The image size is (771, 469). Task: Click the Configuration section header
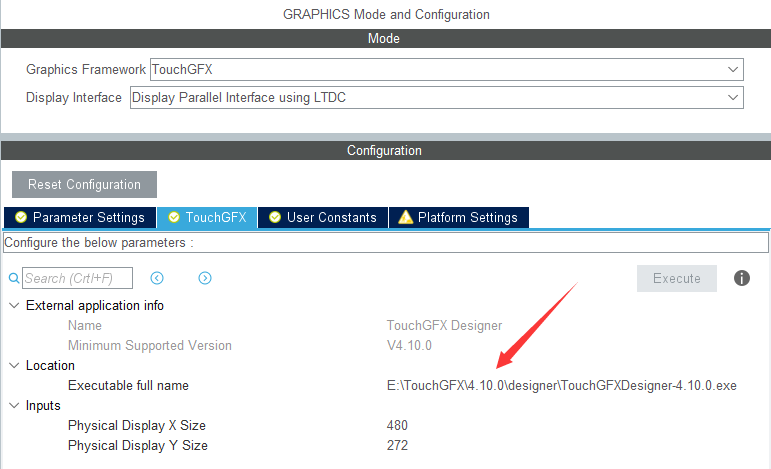click(x=386, y=150)
